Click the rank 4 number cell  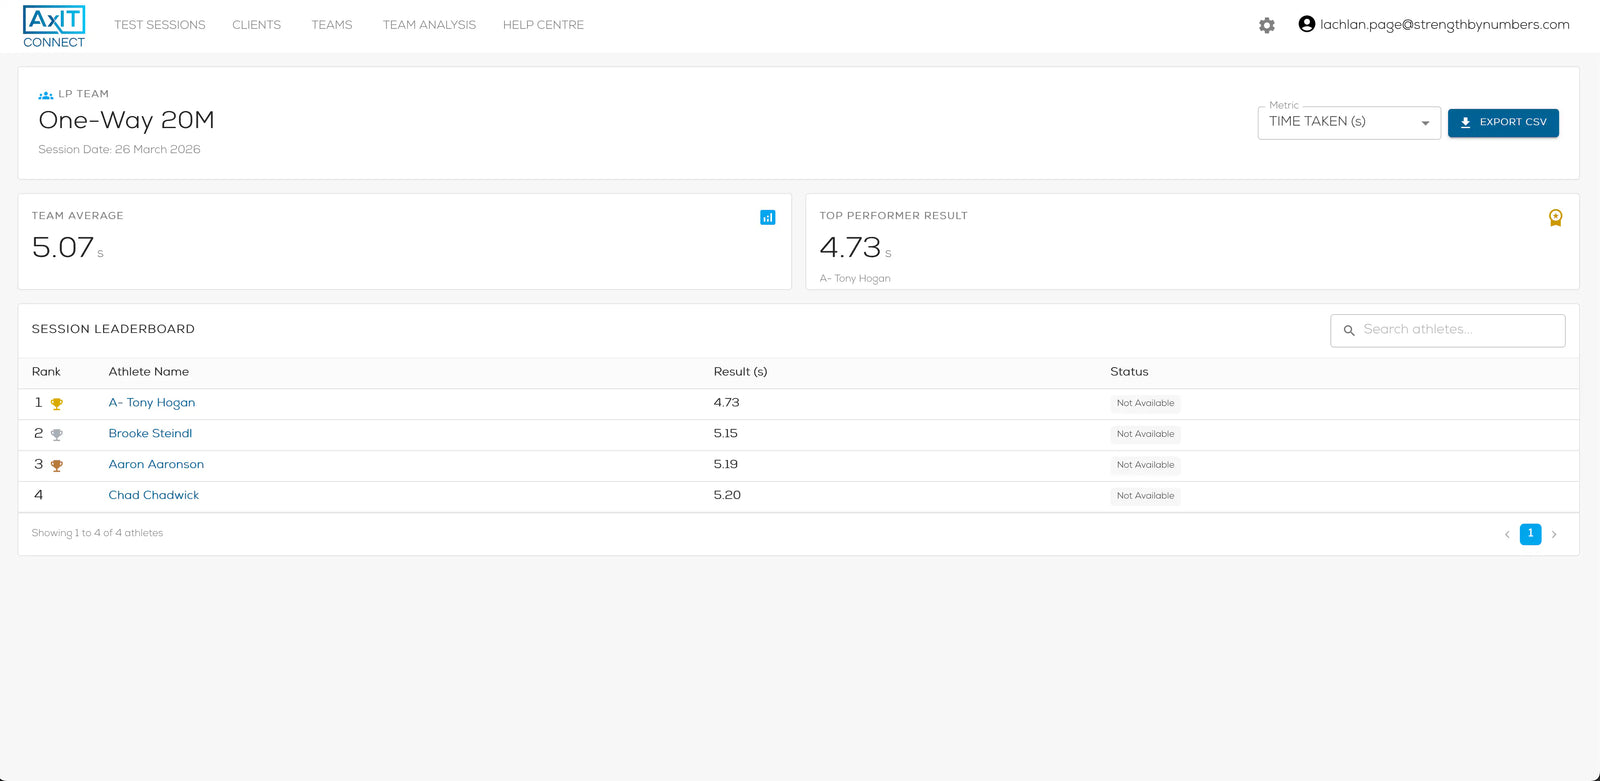[38, 496]
